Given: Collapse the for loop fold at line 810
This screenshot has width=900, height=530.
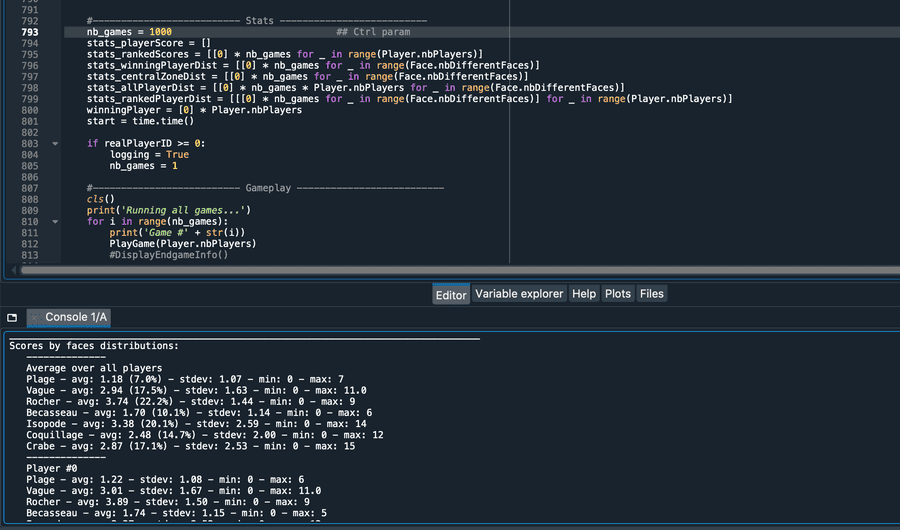Looking at the screenshot, I should coord(55,222).
